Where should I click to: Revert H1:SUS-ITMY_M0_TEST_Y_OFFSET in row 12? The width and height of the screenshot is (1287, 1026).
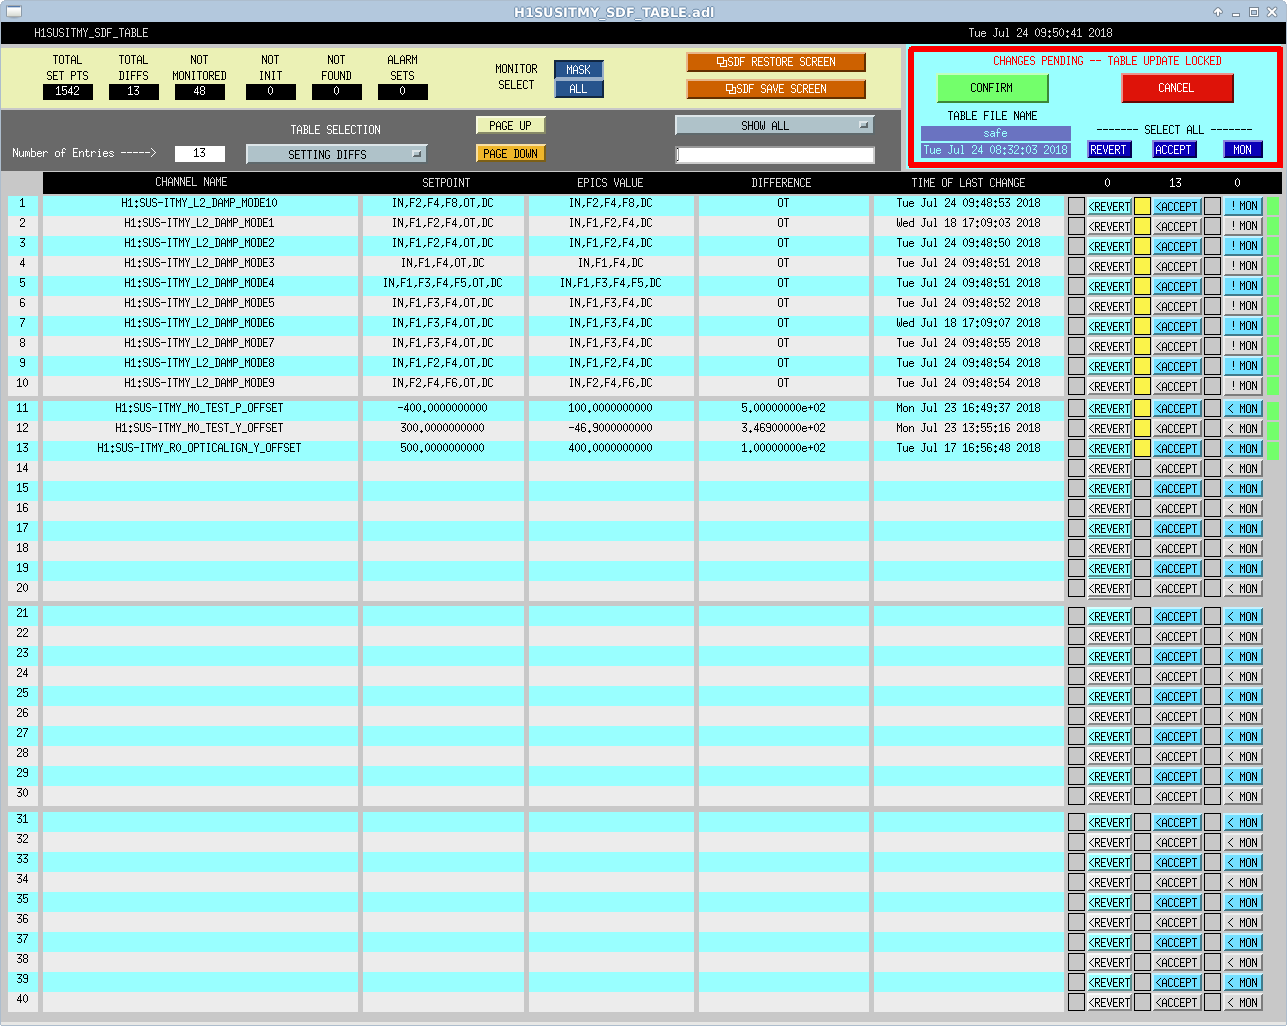coord(1109,428)
